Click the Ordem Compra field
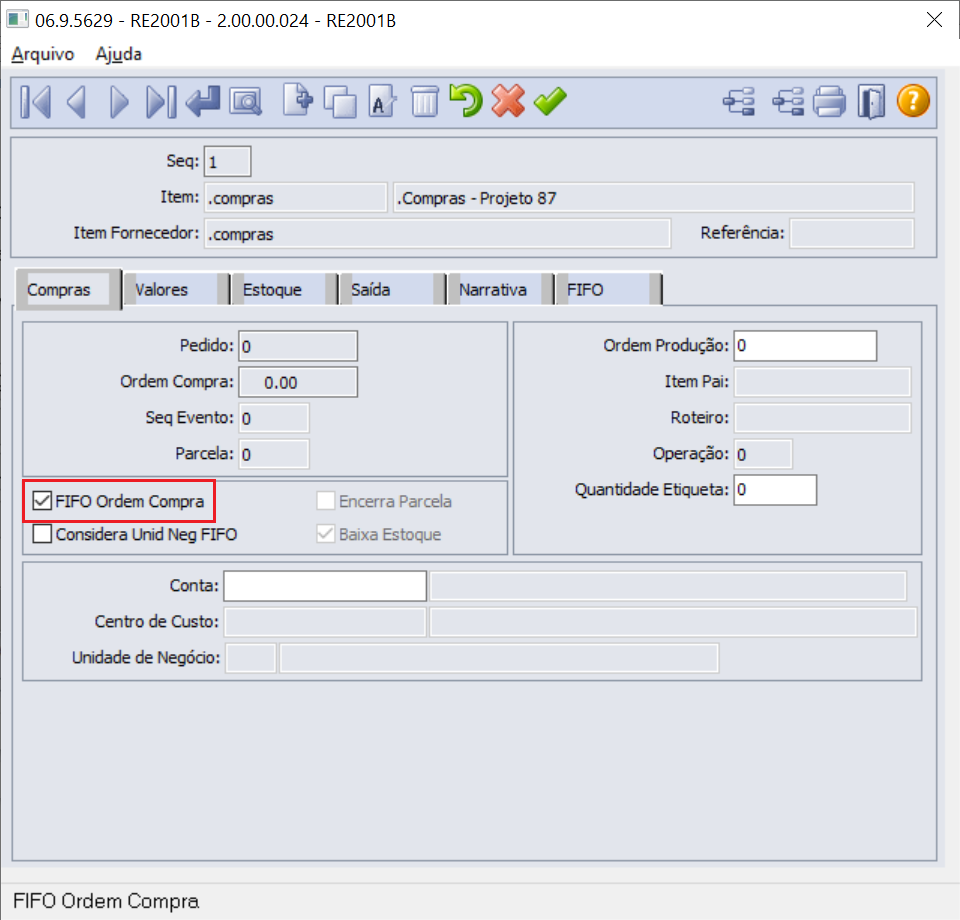 pos(298,383)
